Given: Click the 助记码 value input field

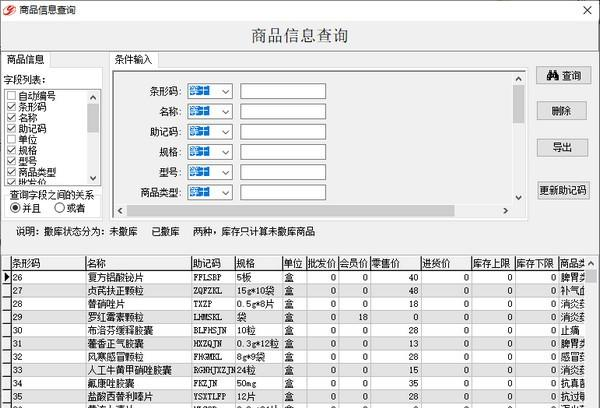Looking at the screenshot, I should pyautogui.click(x=283, y=132).
